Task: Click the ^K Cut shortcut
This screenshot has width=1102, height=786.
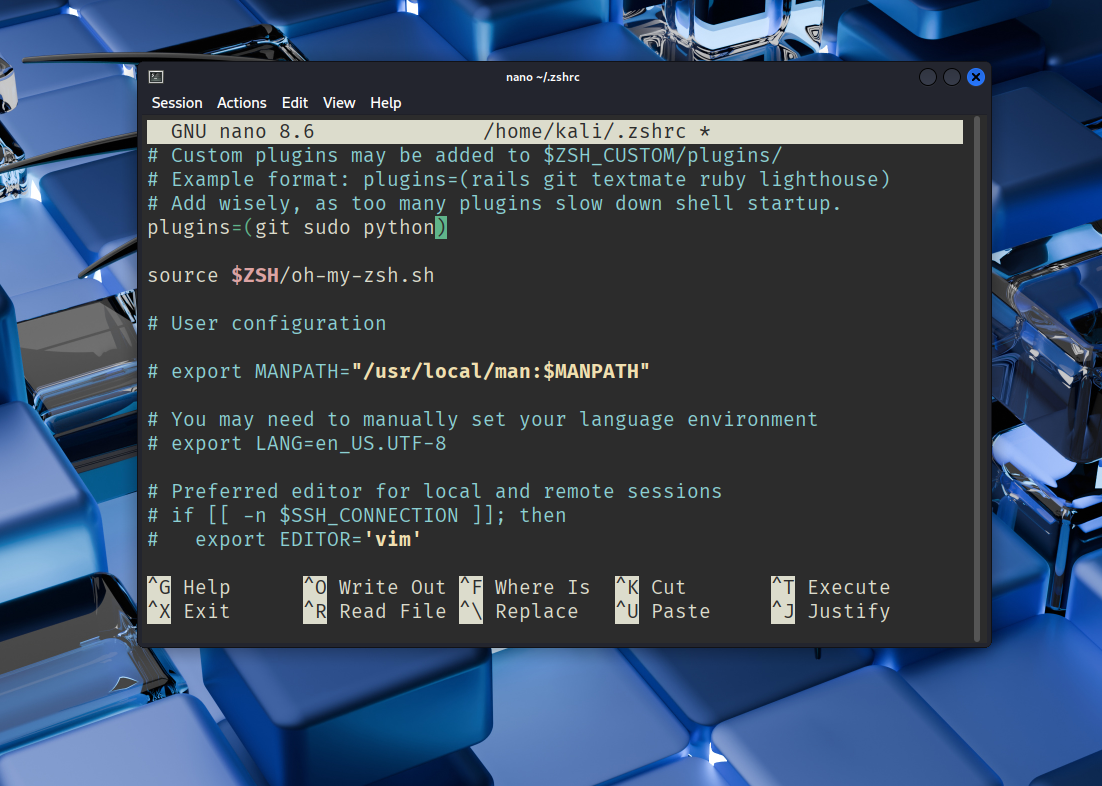Action: [650, 587]
